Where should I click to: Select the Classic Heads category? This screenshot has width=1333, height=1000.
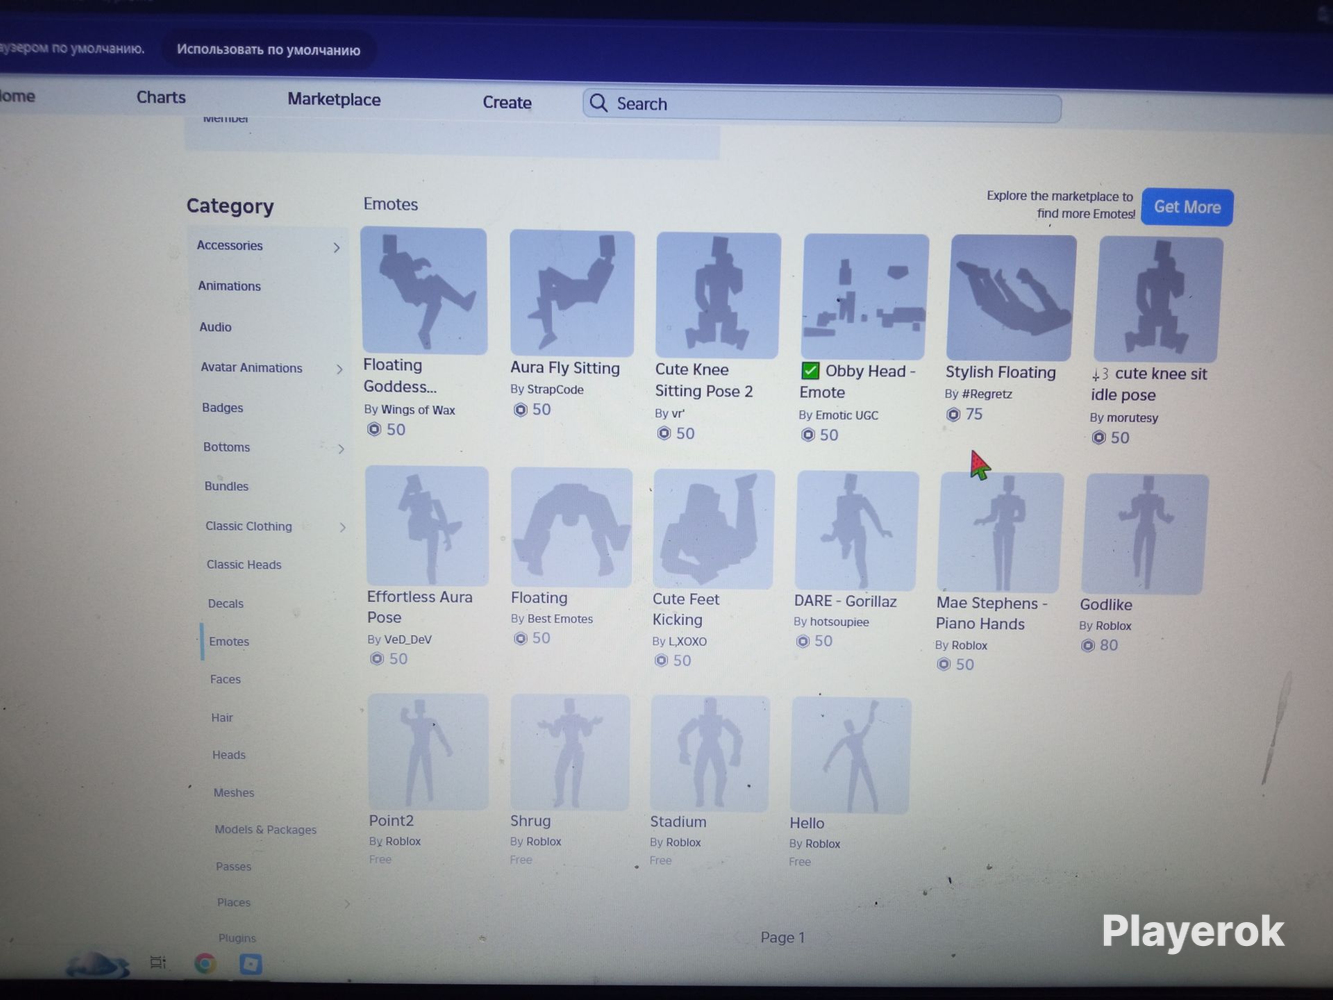[x=244, y=565]
